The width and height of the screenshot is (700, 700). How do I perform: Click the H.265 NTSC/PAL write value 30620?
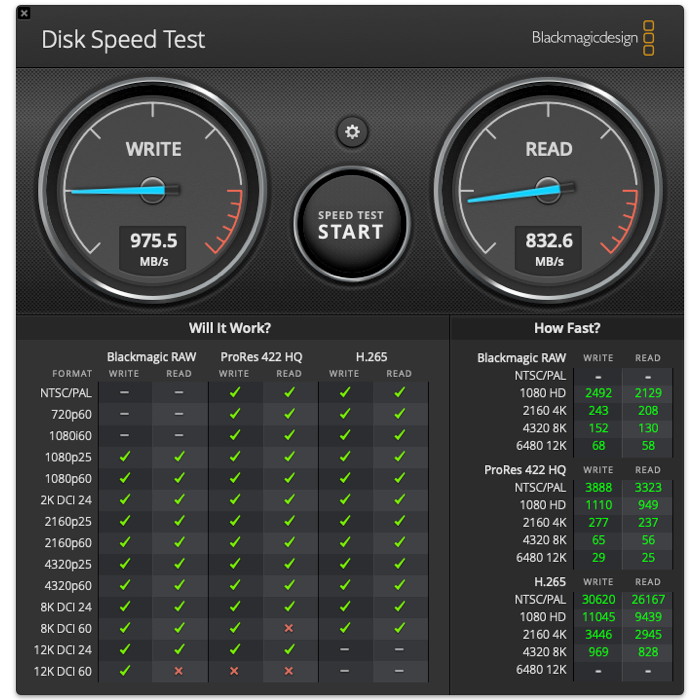(598, 600)
